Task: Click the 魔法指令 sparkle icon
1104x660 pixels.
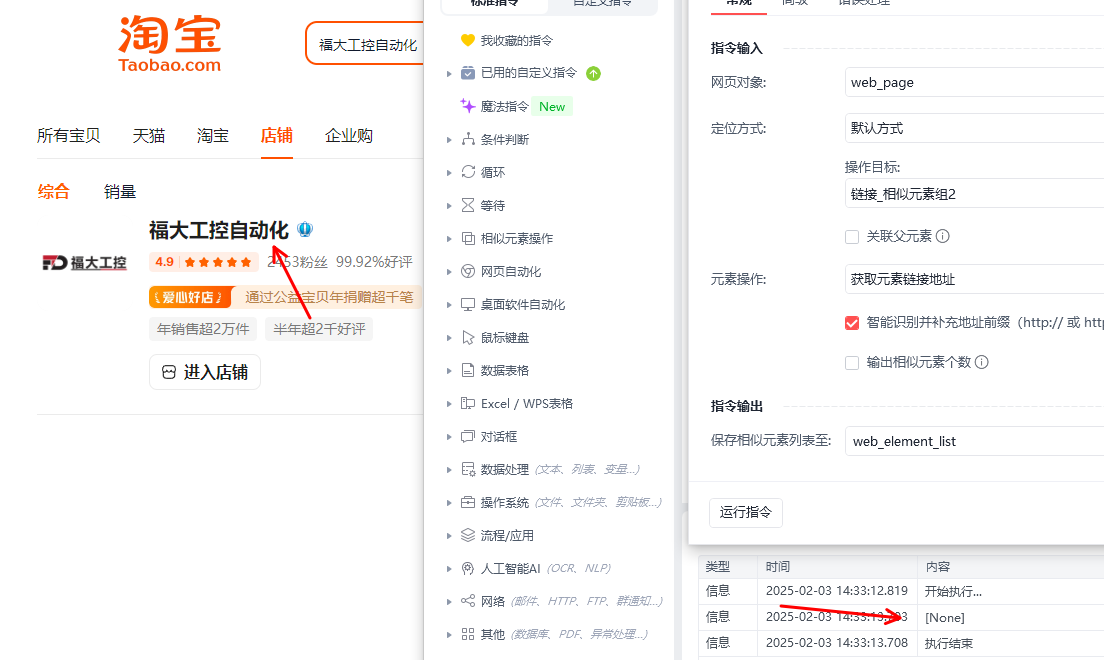Action: 468,106
